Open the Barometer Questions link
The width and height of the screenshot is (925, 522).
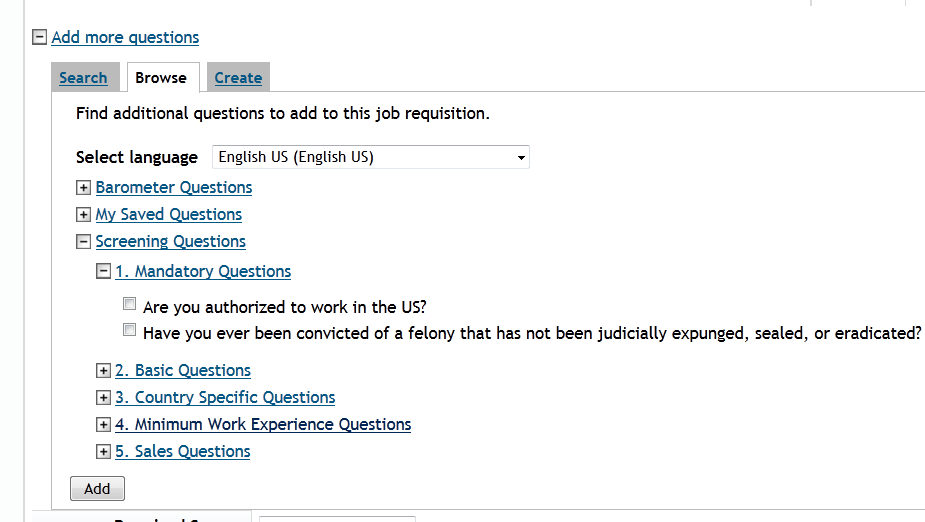(x=174, y=188)
